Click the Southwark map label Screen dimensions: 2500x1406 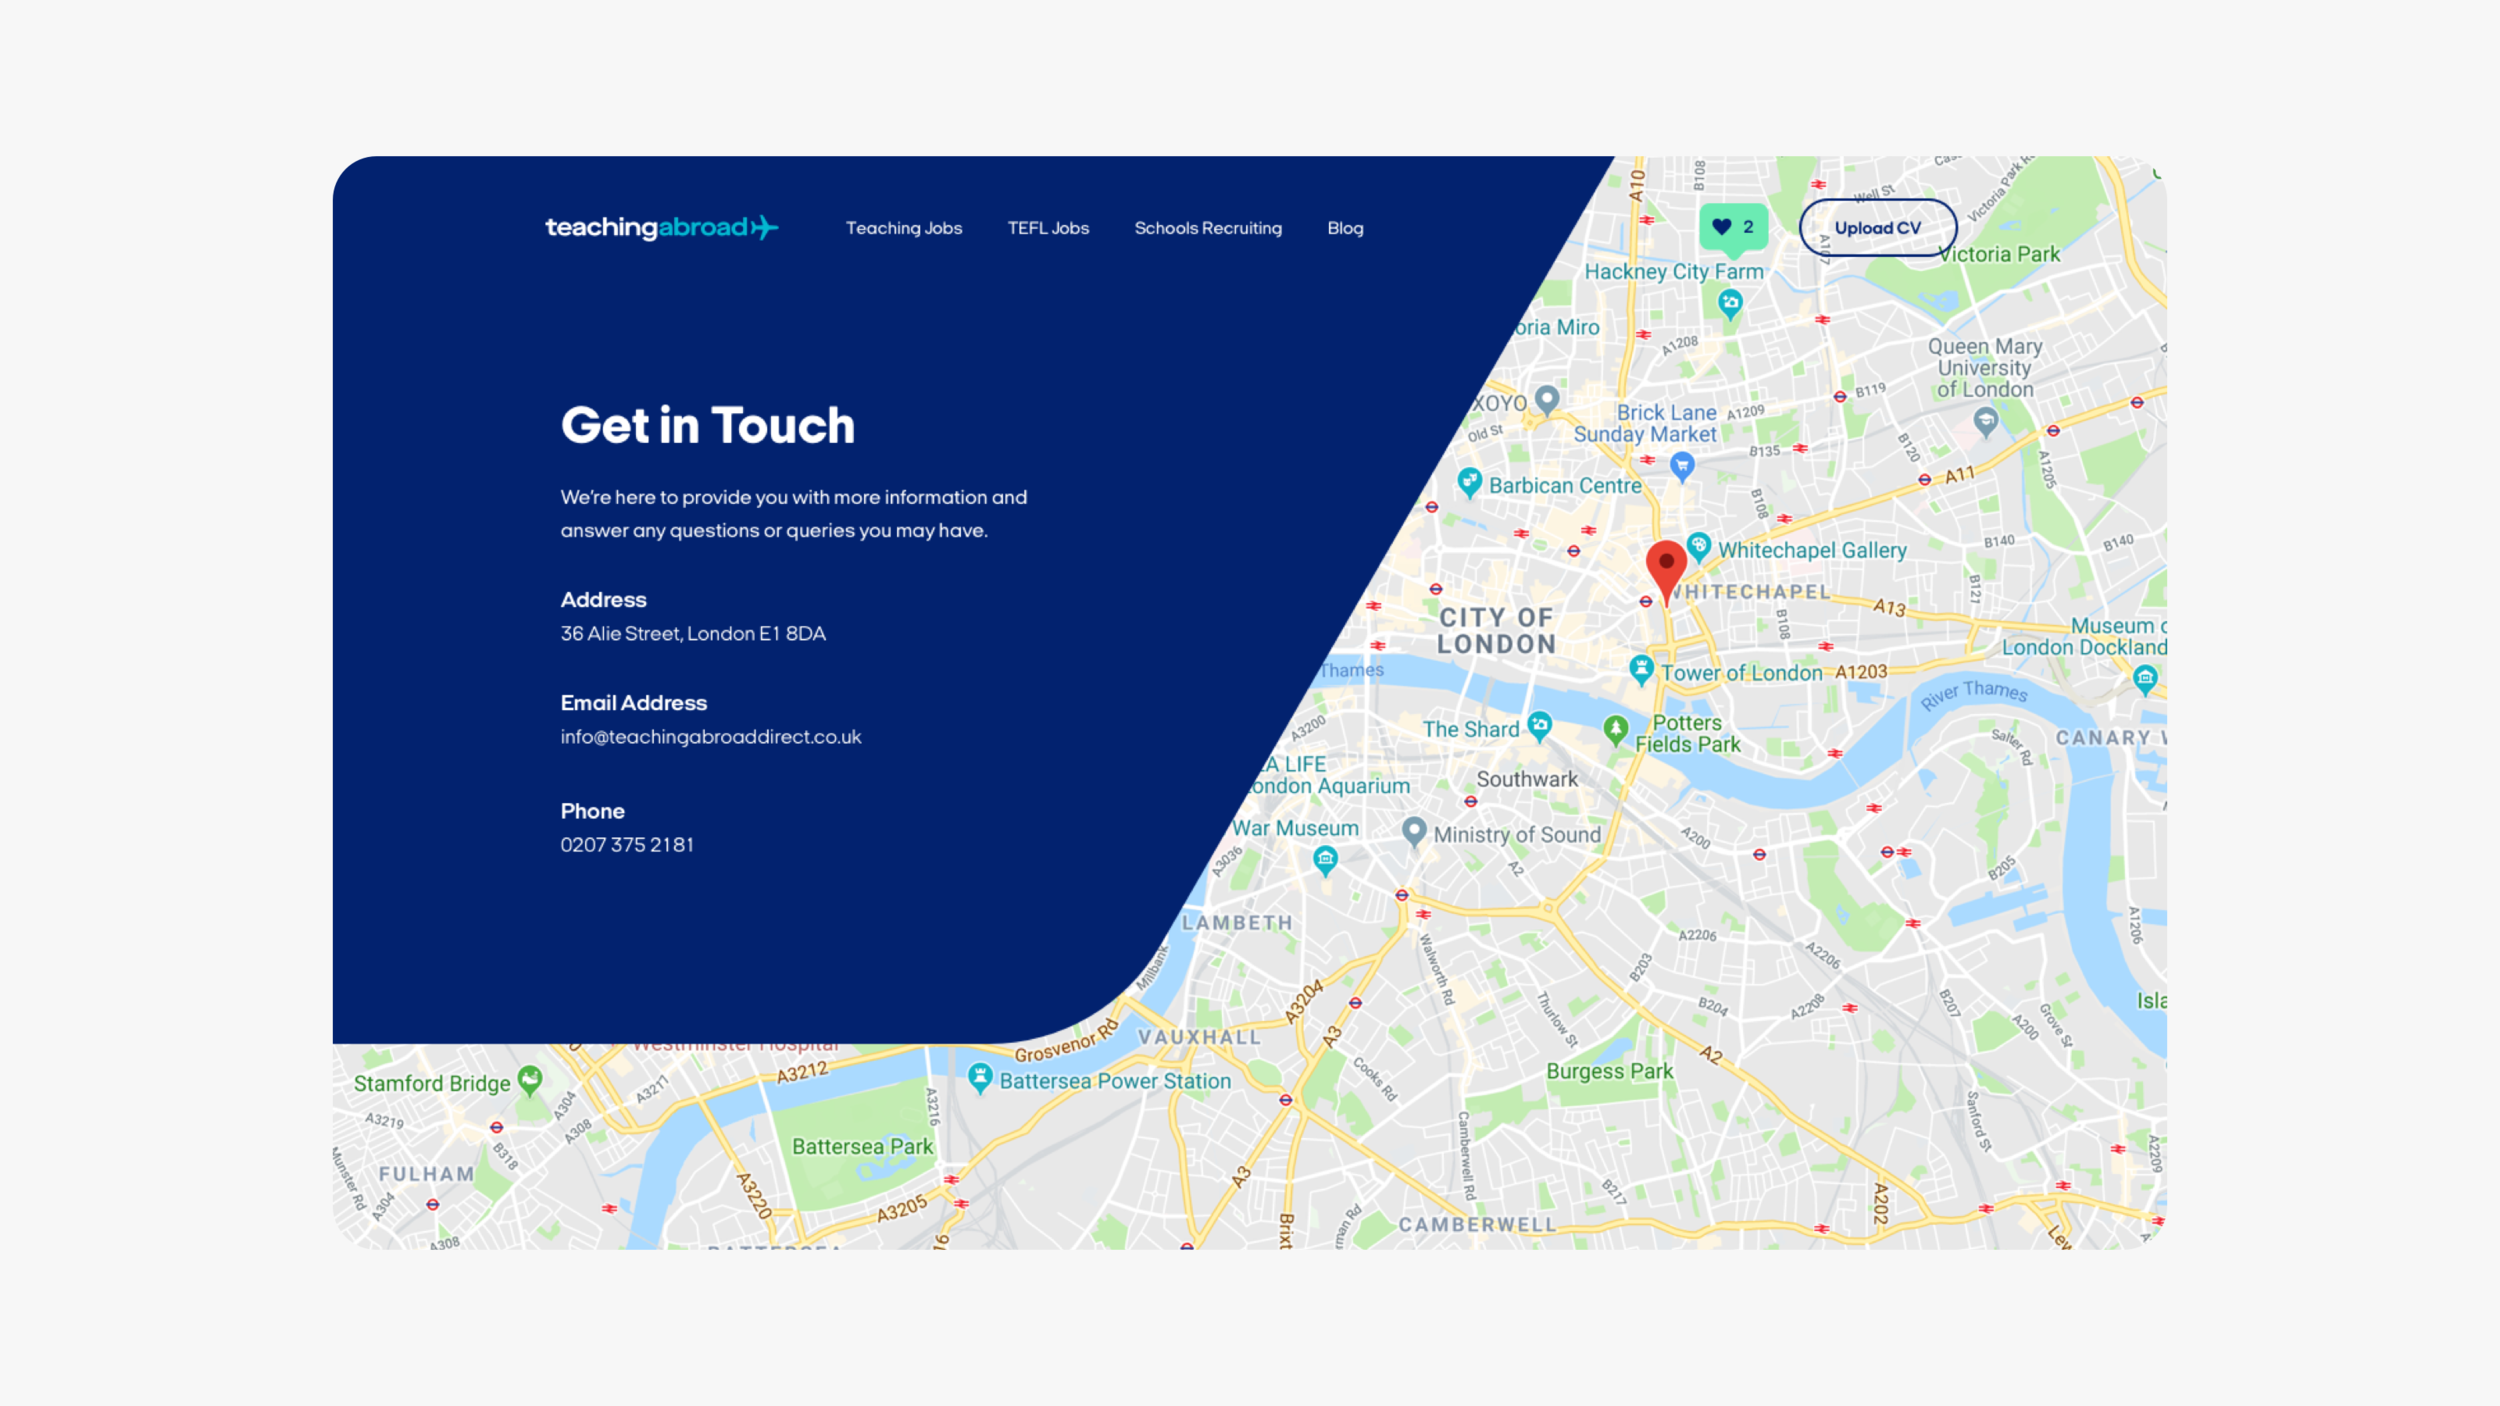(x=1527, y=779)
